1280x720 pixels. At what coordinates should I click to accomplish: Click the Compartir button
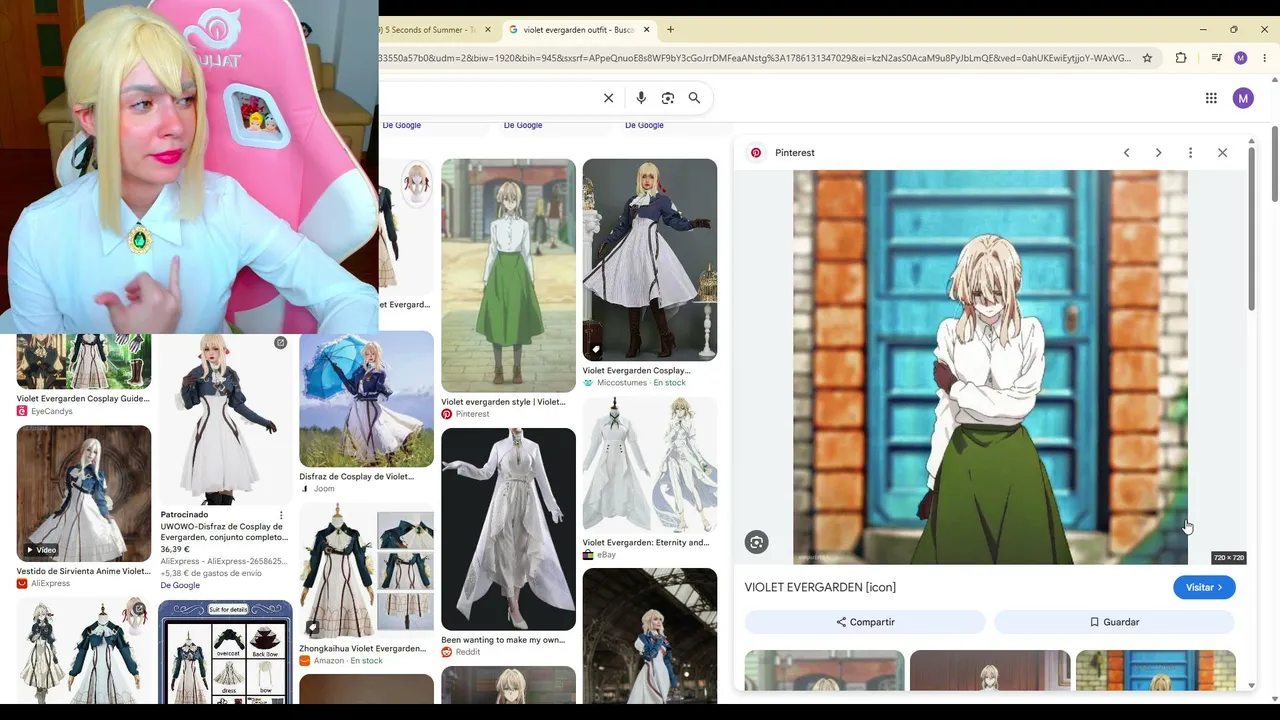865,622
